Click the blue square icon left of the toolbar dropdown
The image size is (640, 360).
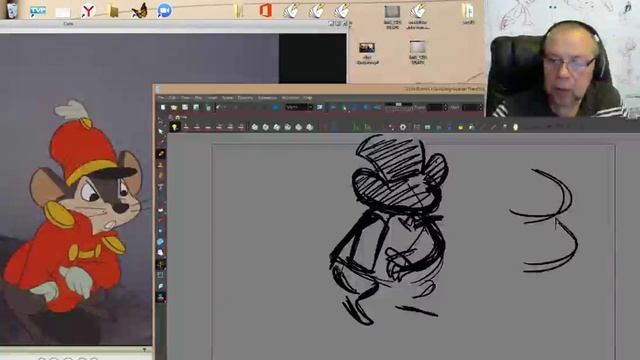pyautogui.click(x=276, y=107)
